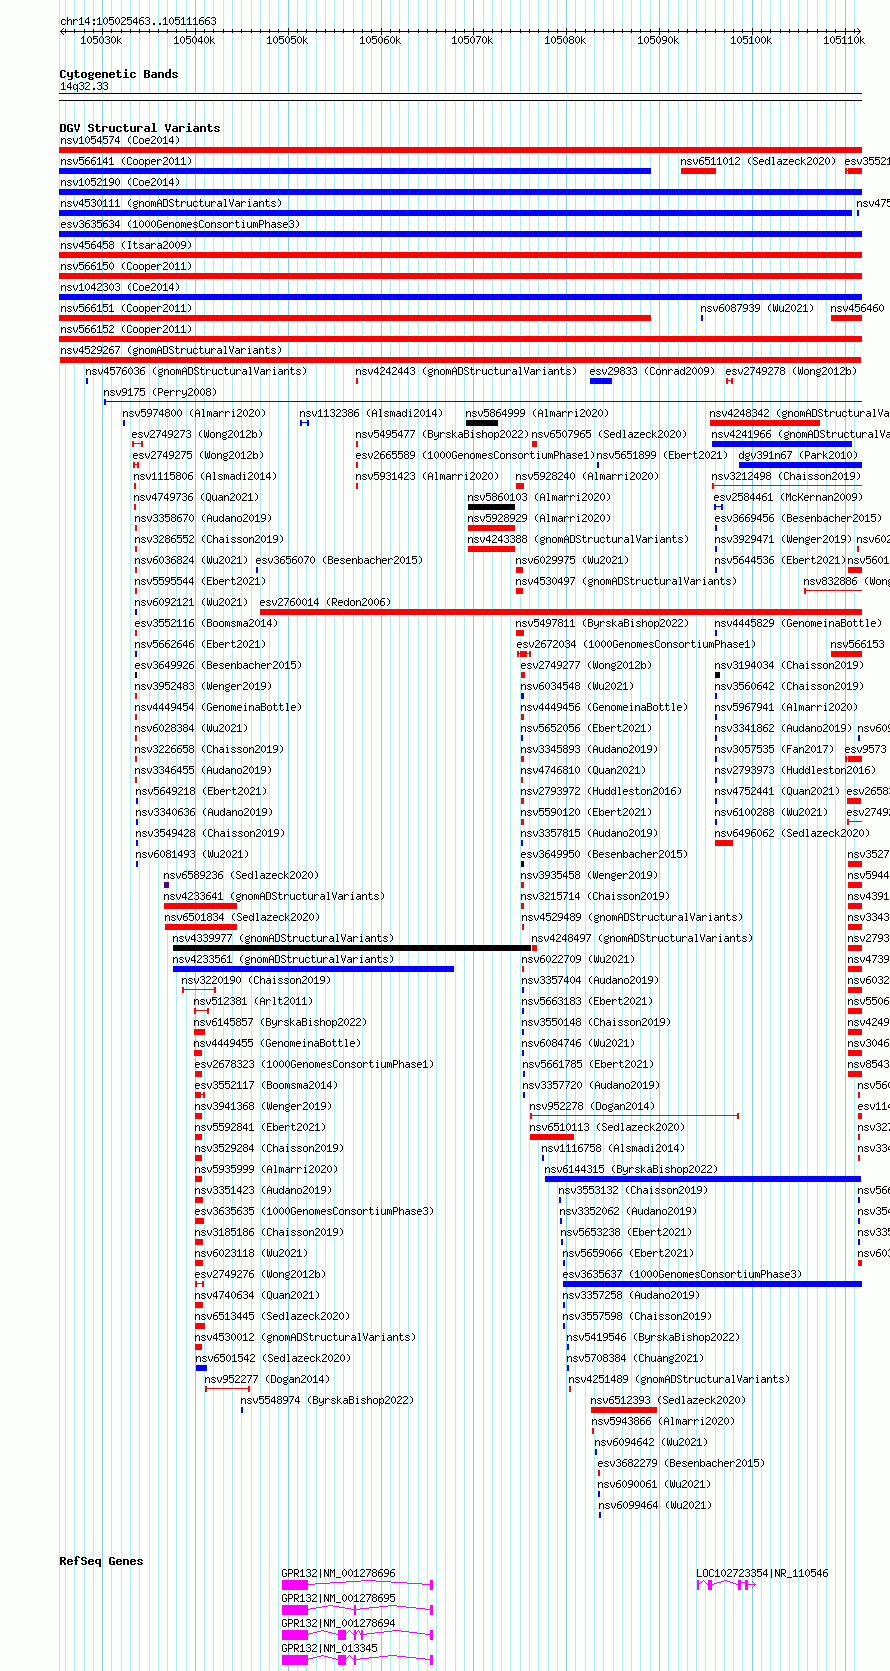Viewport: 890px width, 1671px height.
Task: Click nsv6501542 (Sedlazeck2020) label
Action: click(x=273, y=1358)
